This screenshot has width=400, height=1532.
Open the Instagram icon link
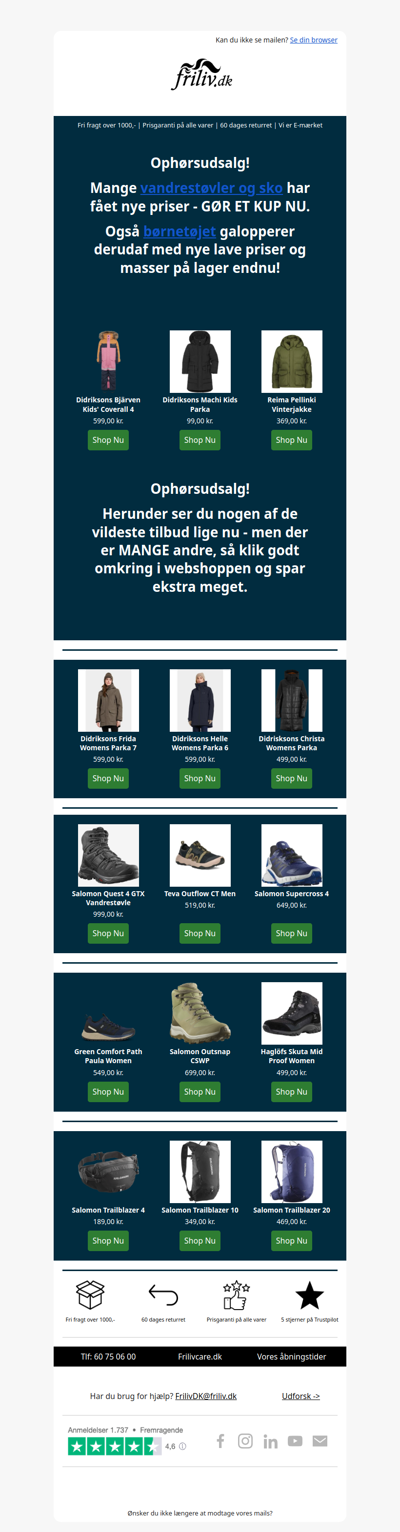point(245,1441)
